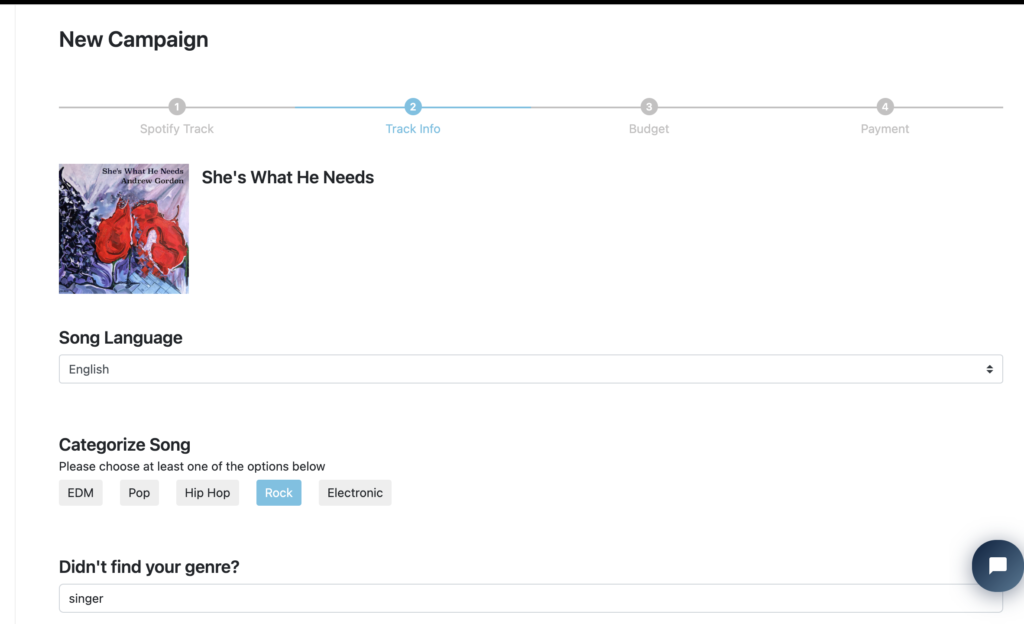Image resolution: width=1024 pixels, height=624 pixels.
Task: Click the Song Language heading
Action: [x=121, y=337]
